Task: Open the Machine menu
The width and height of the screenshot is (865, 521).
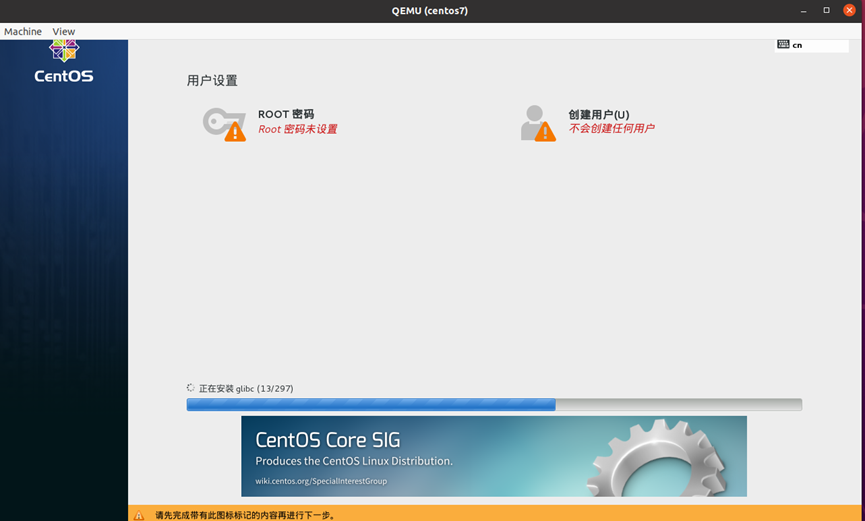Action: [x=23, y=31]
